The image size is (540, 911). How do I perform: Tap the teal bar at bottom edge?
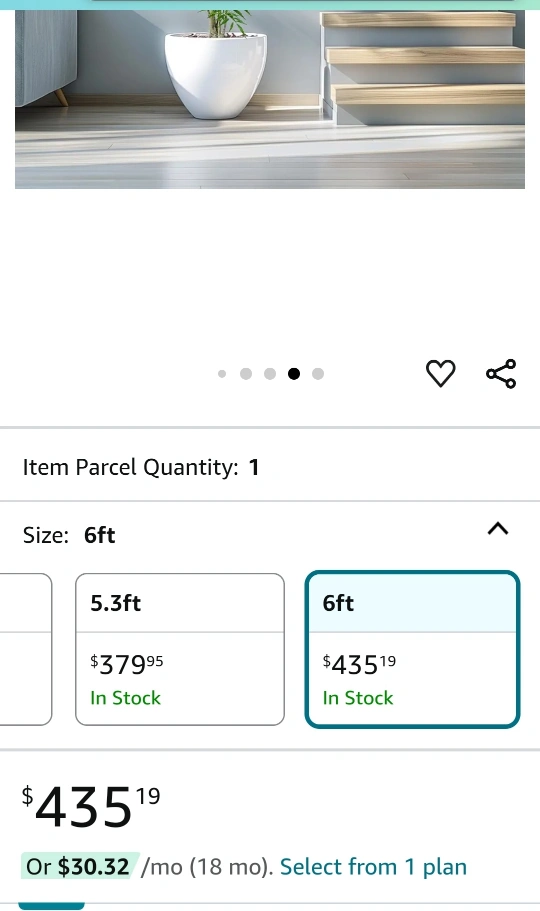point(51,906)
